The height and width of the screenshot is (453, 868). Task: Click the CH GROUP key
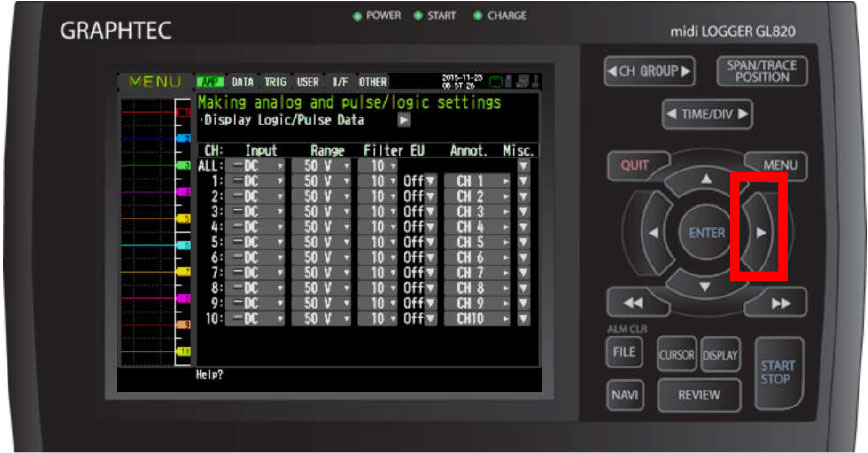649,71
